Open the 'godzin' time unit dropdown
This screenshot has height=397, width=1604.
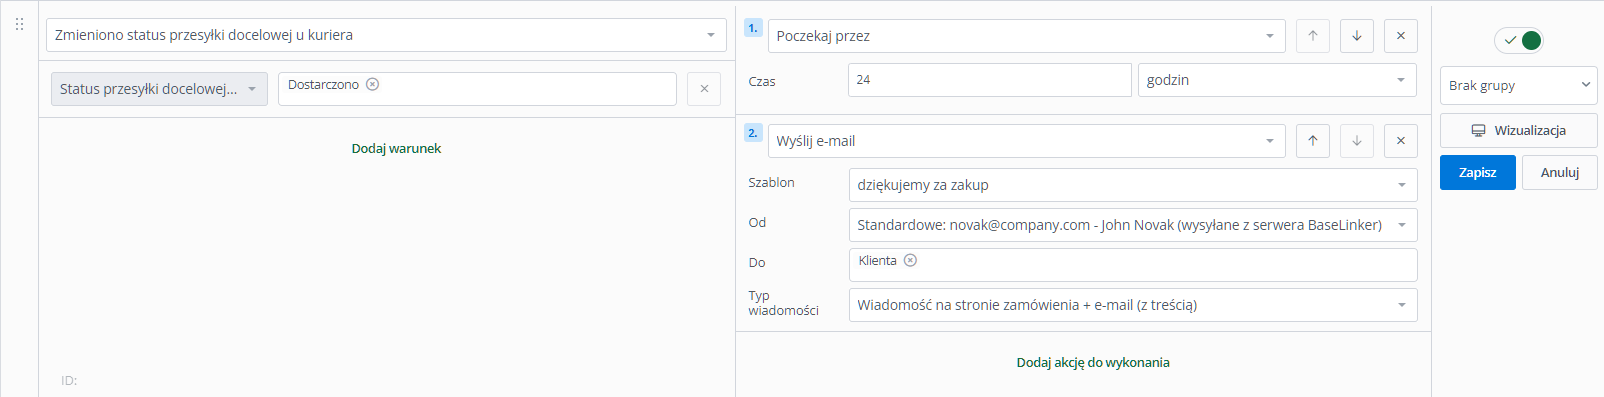(x=1277, y=80)
